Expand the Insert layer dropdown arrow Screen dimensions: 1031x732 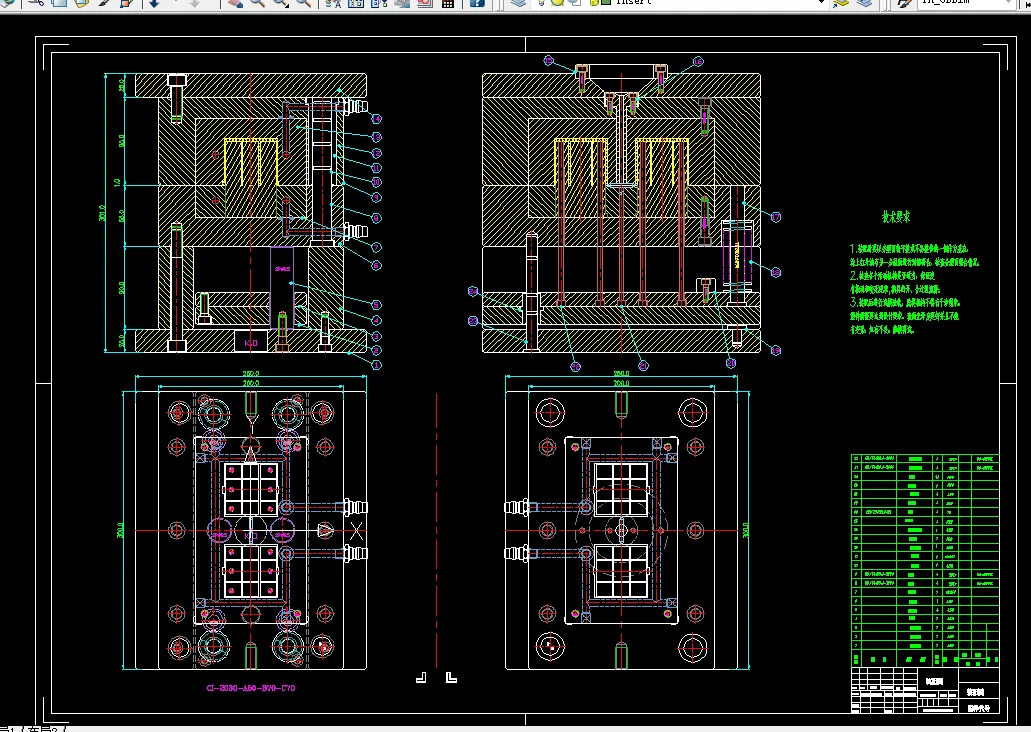point(822,3)
